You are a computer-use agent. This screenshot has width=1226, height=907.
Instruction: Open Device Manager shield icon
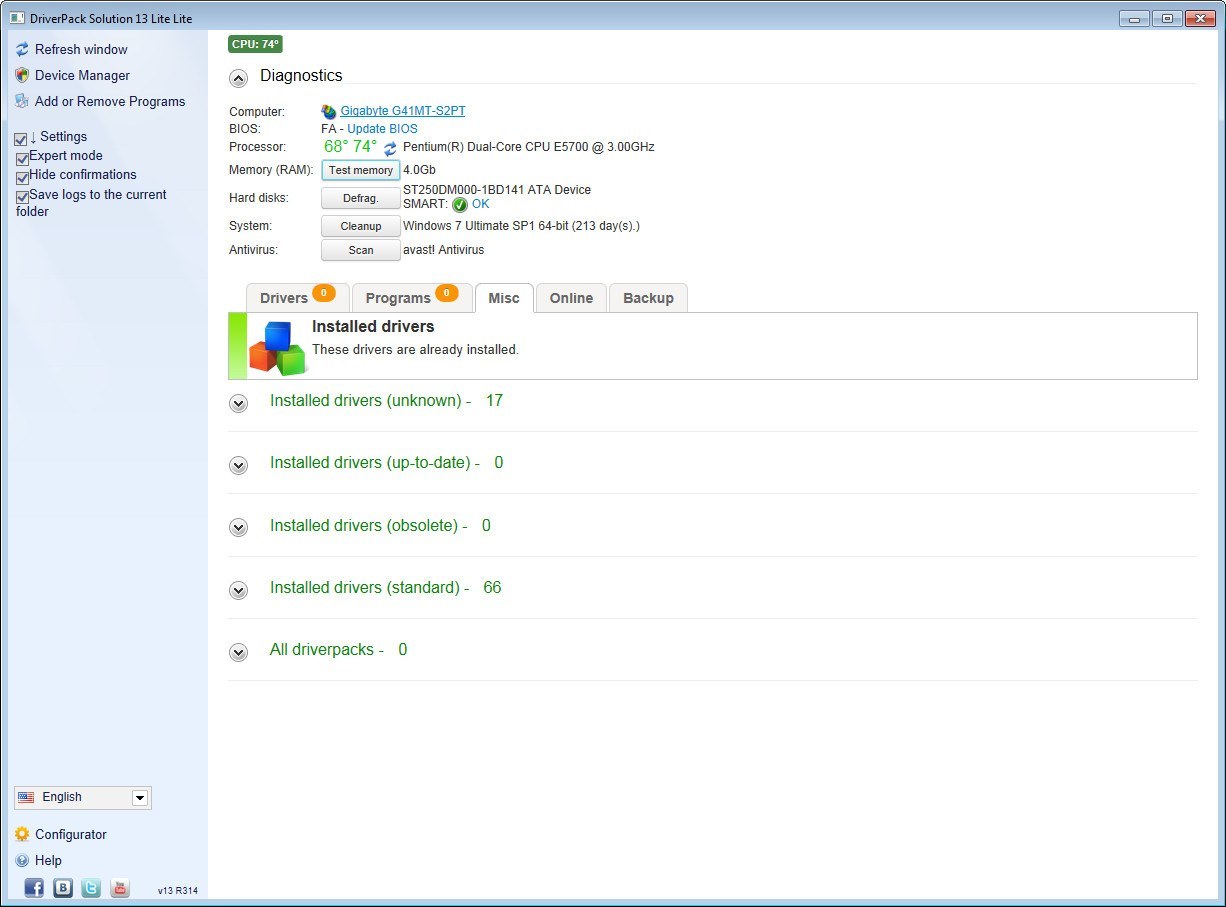pos(22,75)
